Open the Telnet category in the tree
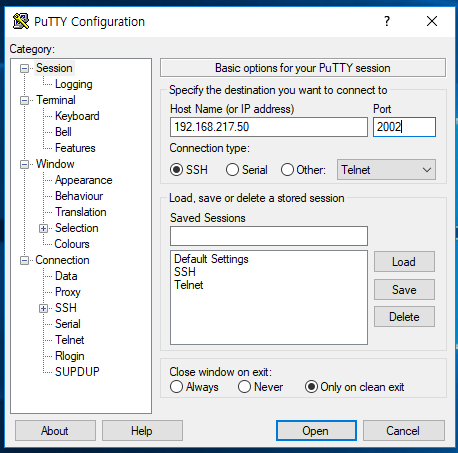 70,340
